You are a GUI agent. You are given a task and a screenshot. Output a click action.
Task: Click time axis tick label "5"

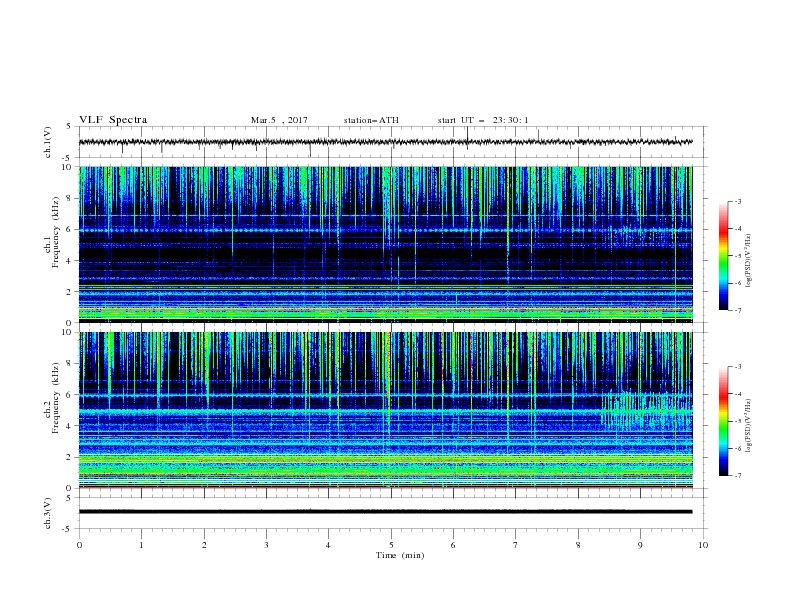pos(391,545)
